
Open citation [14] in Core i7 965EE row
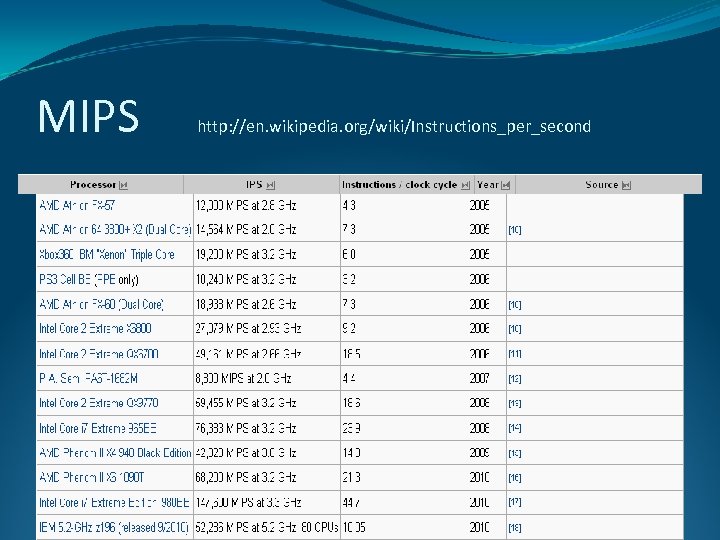pos(515,428)
